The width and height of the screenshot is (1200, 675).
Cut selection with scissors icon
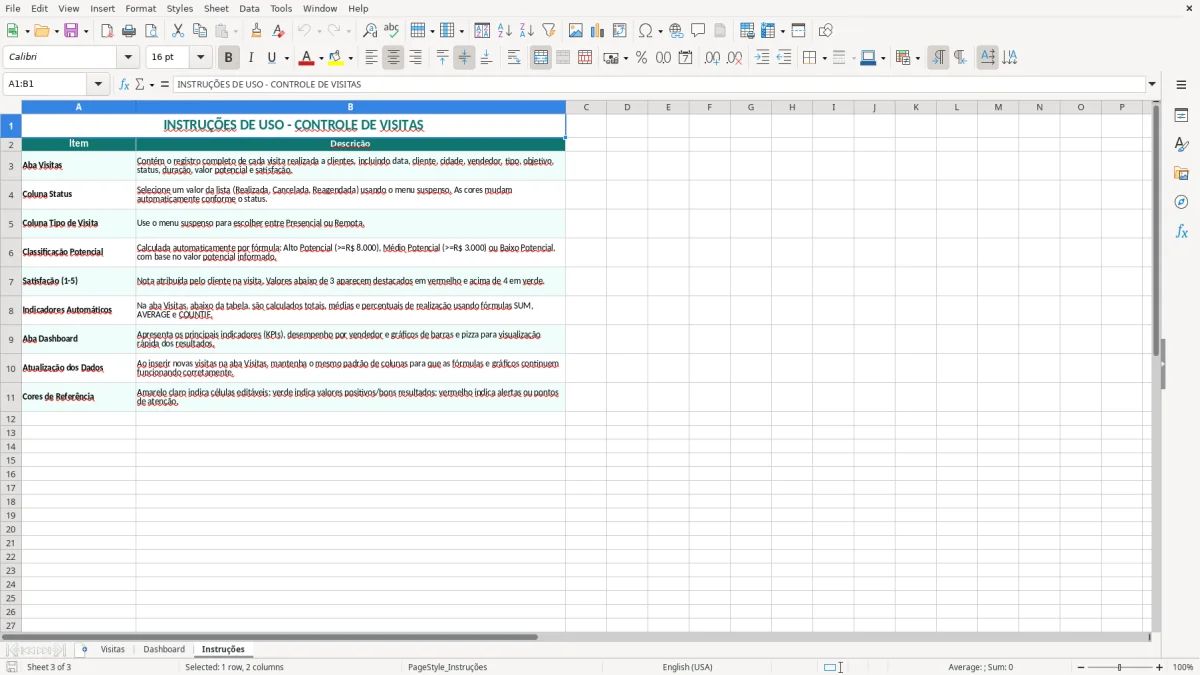coord(178,31)
